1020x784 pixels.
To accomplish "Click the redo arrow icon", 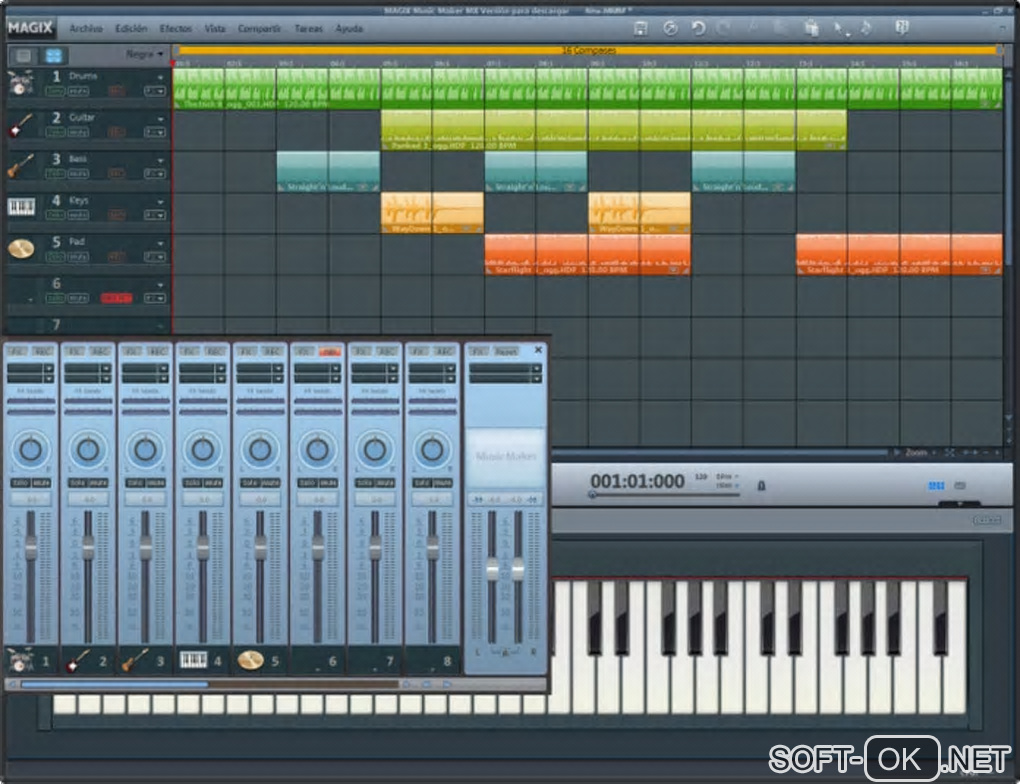I will coord(723,28).
